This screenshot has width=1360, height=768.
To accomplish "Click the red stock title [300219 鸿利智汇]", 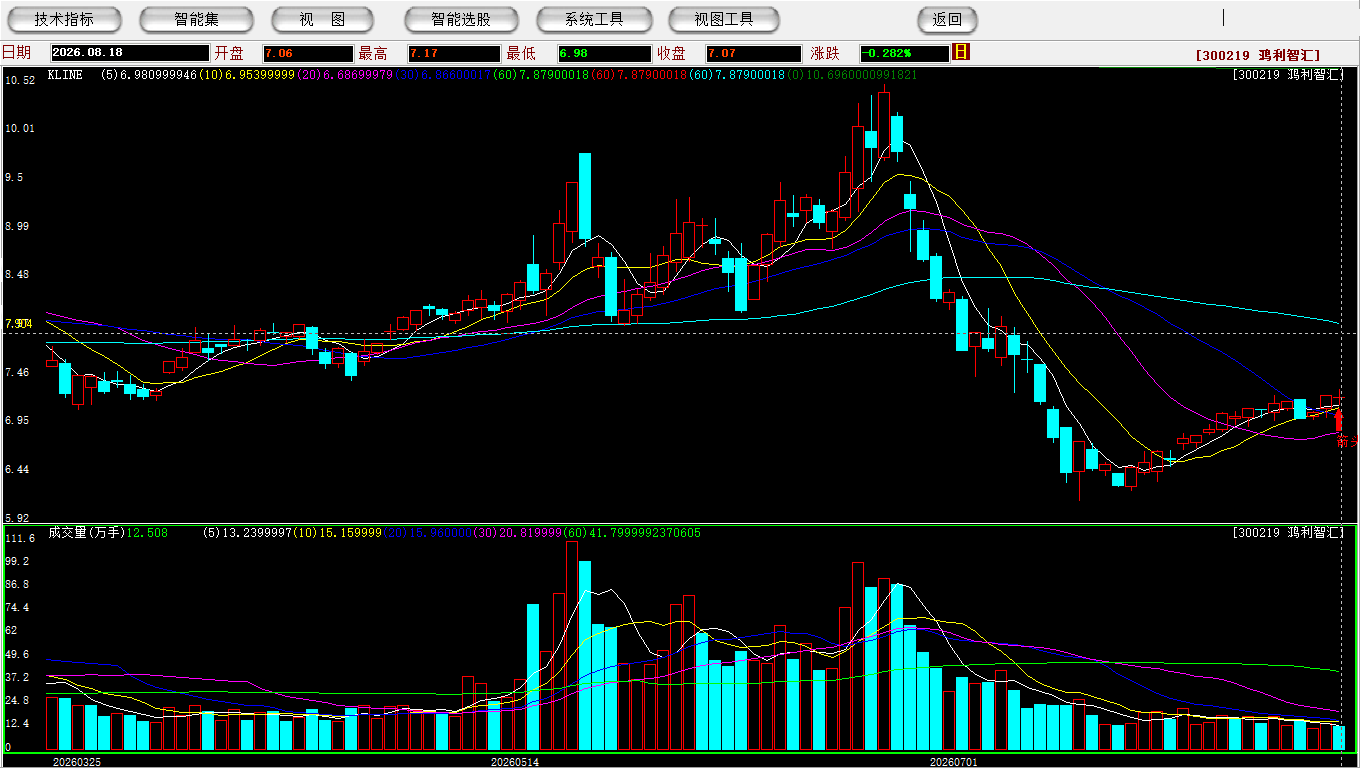I will 1257,56.
